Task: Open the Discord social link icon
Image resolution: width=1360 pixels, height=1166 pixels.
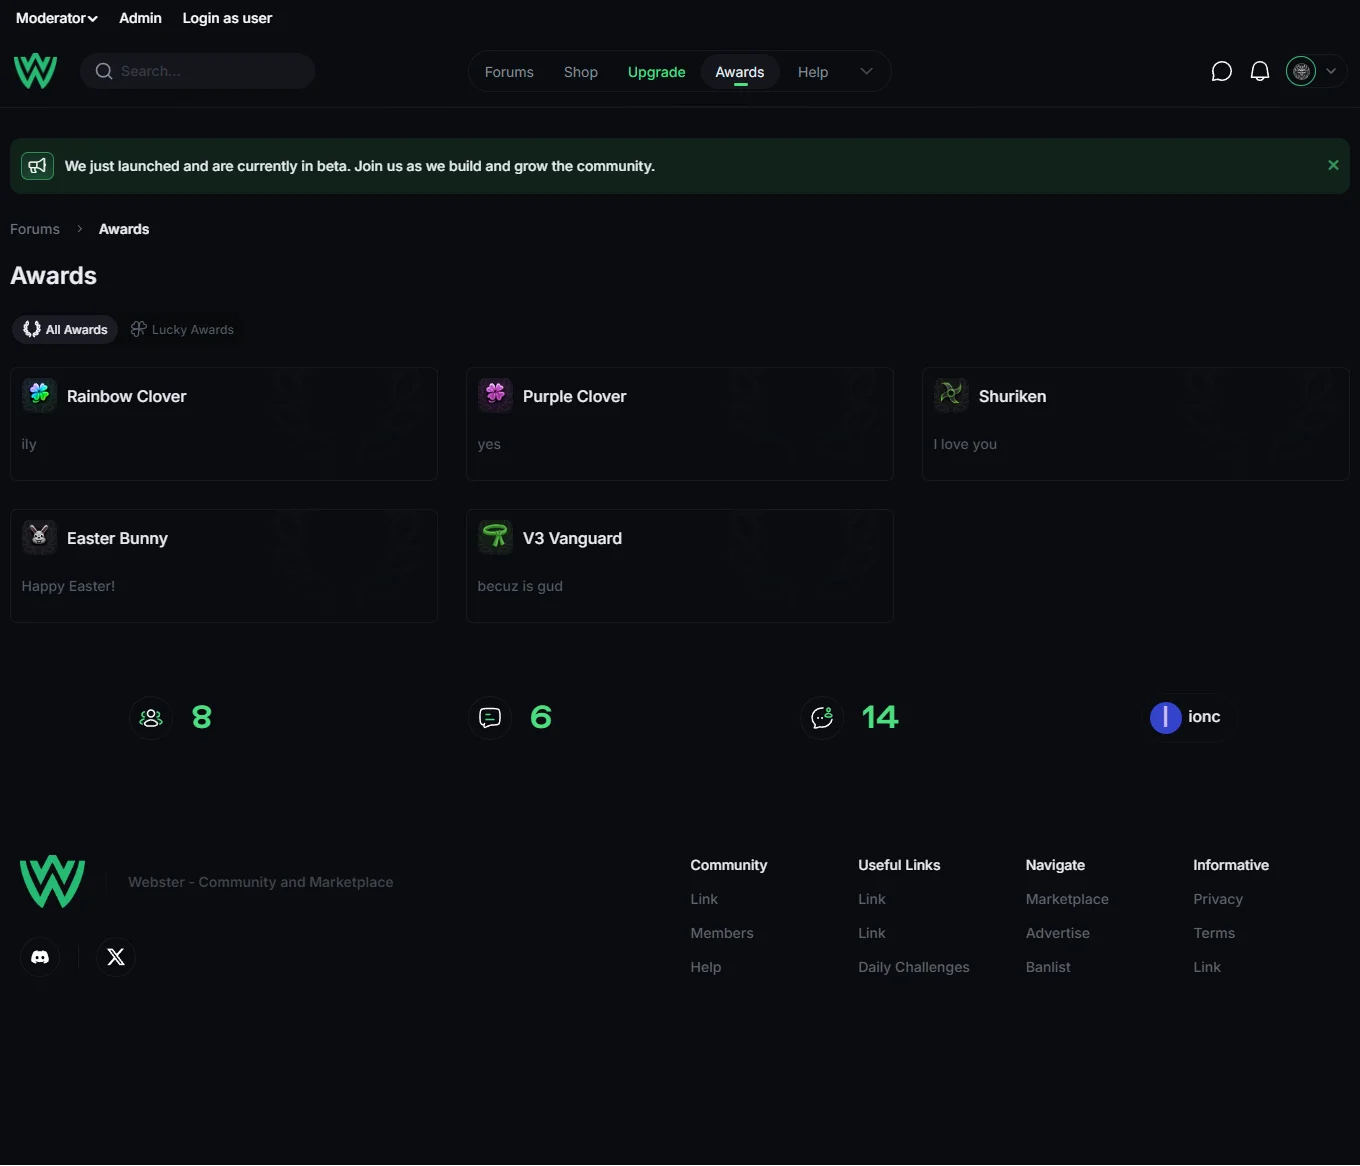Action: coord(40,957)
